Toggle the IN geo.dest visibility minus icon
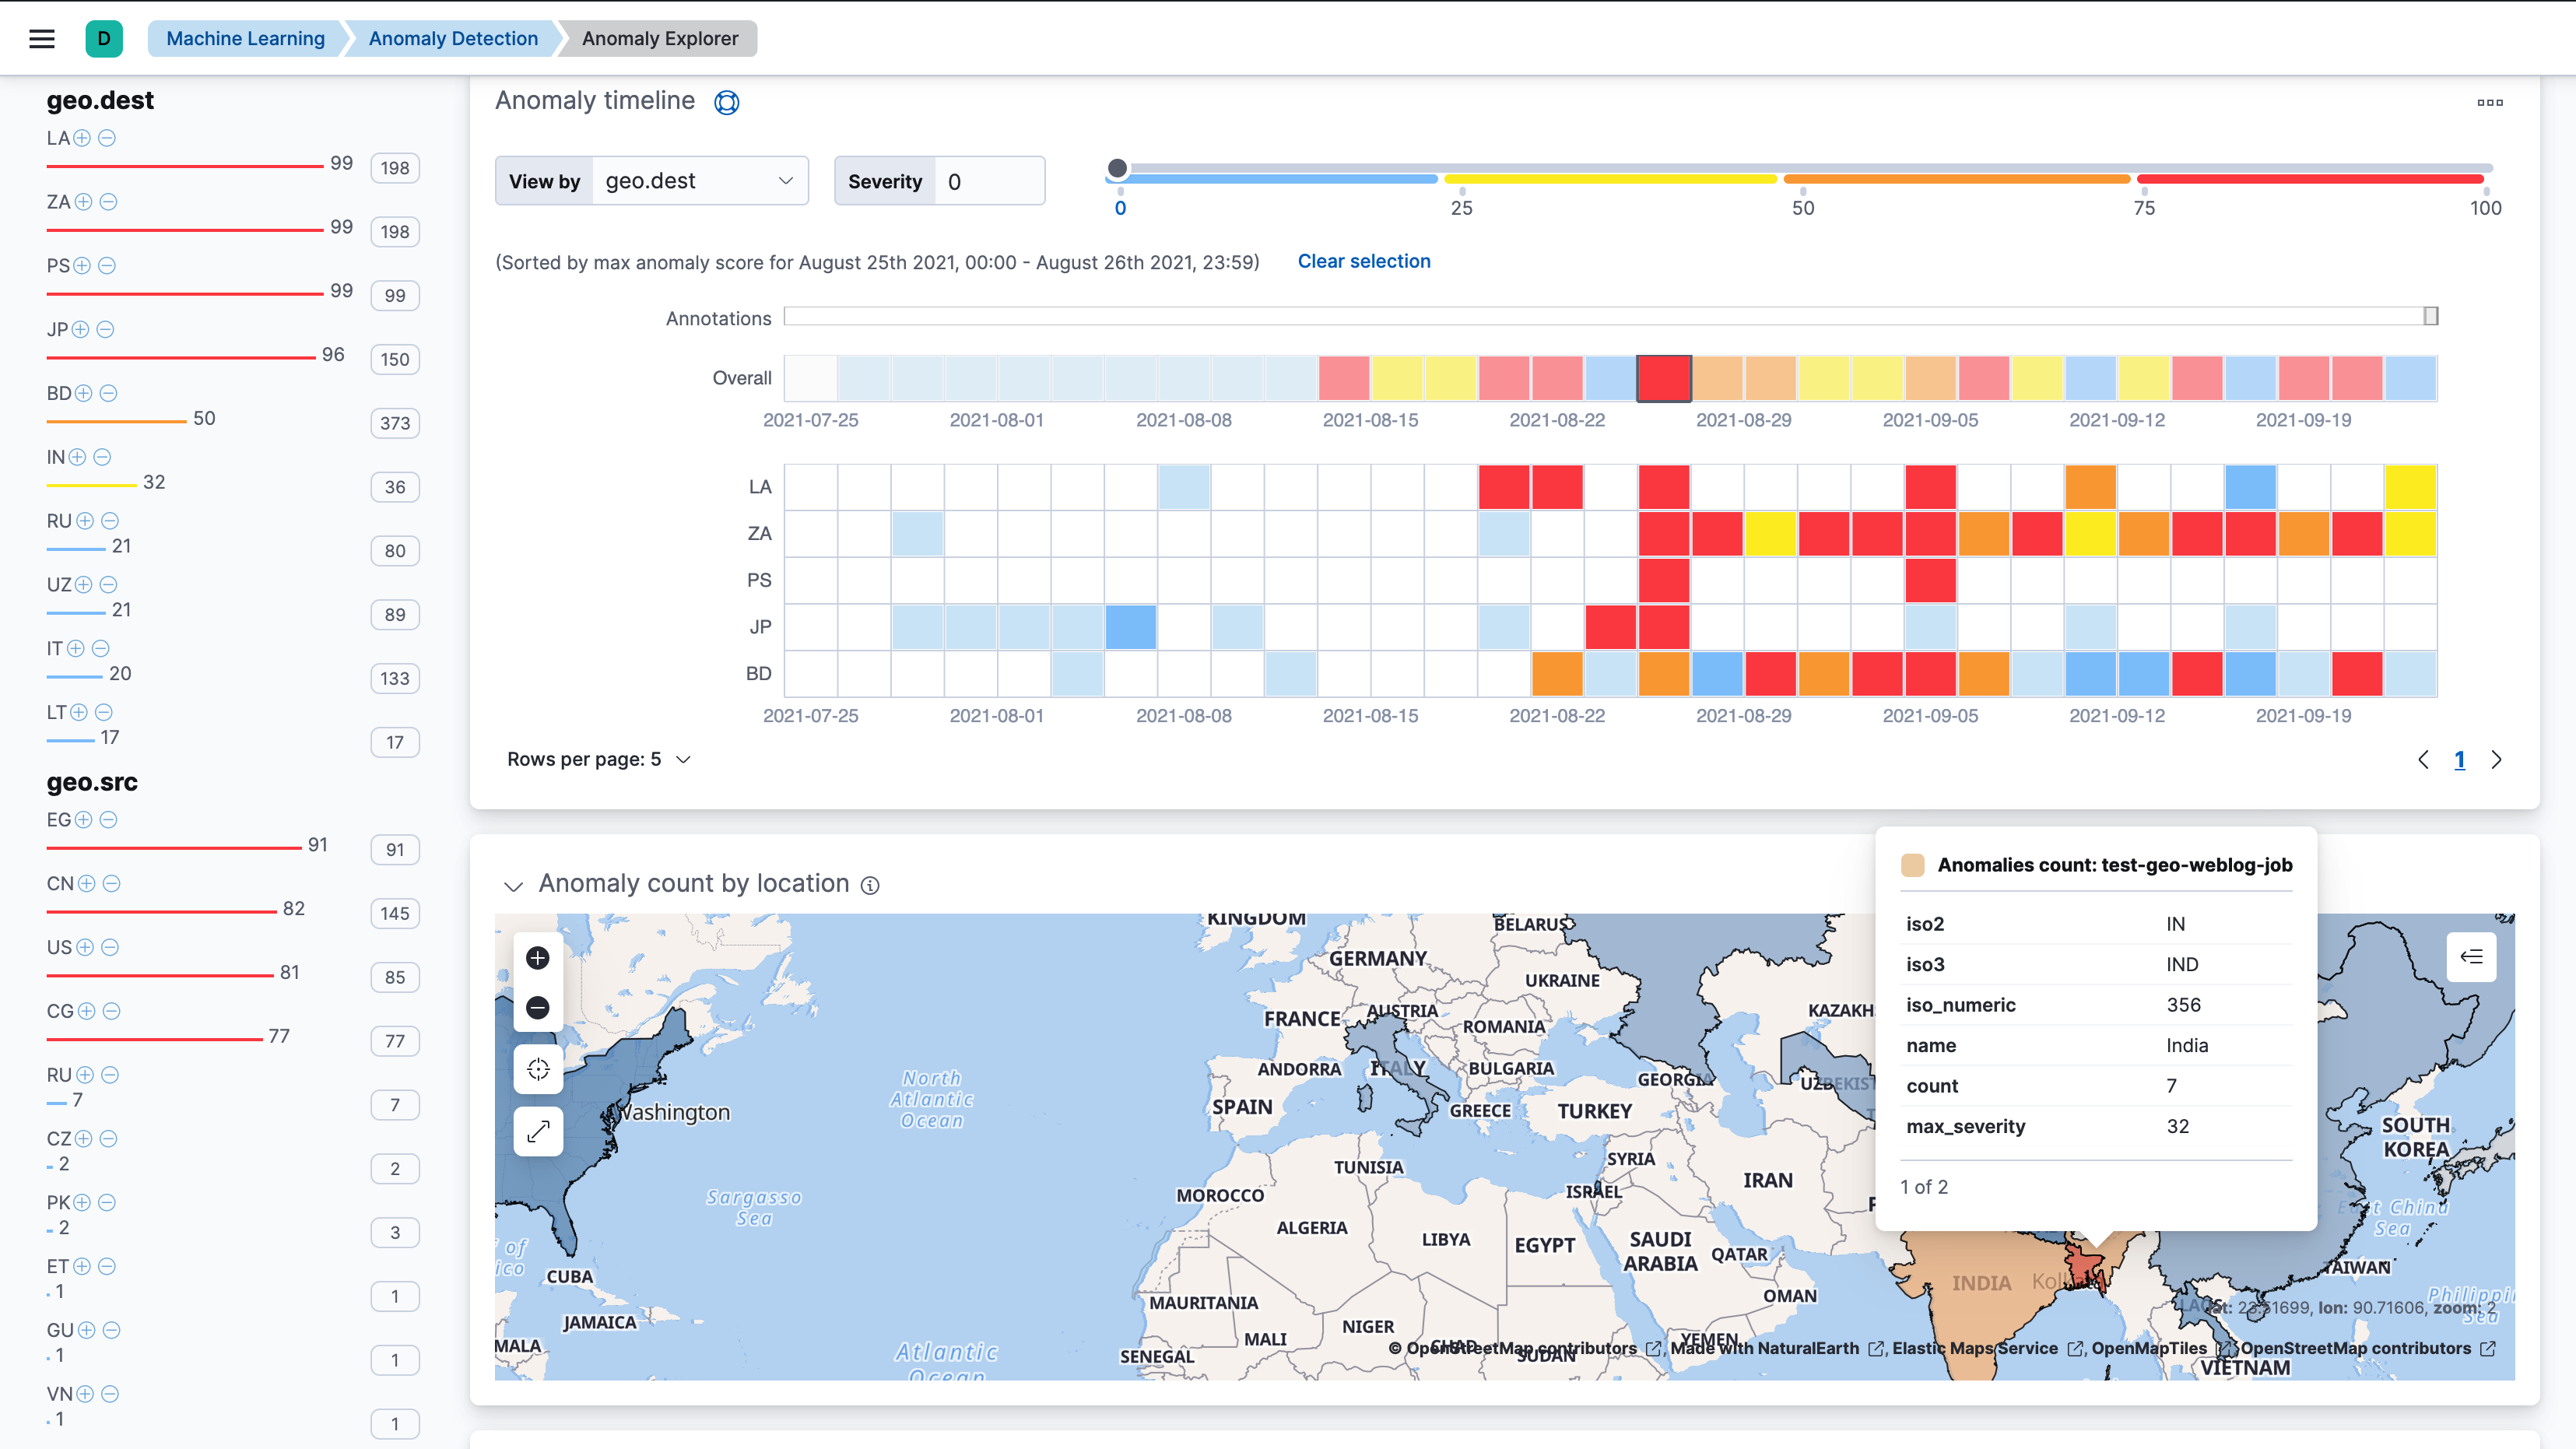This screenshot has width=2576, height=1449. click(106, 457)
